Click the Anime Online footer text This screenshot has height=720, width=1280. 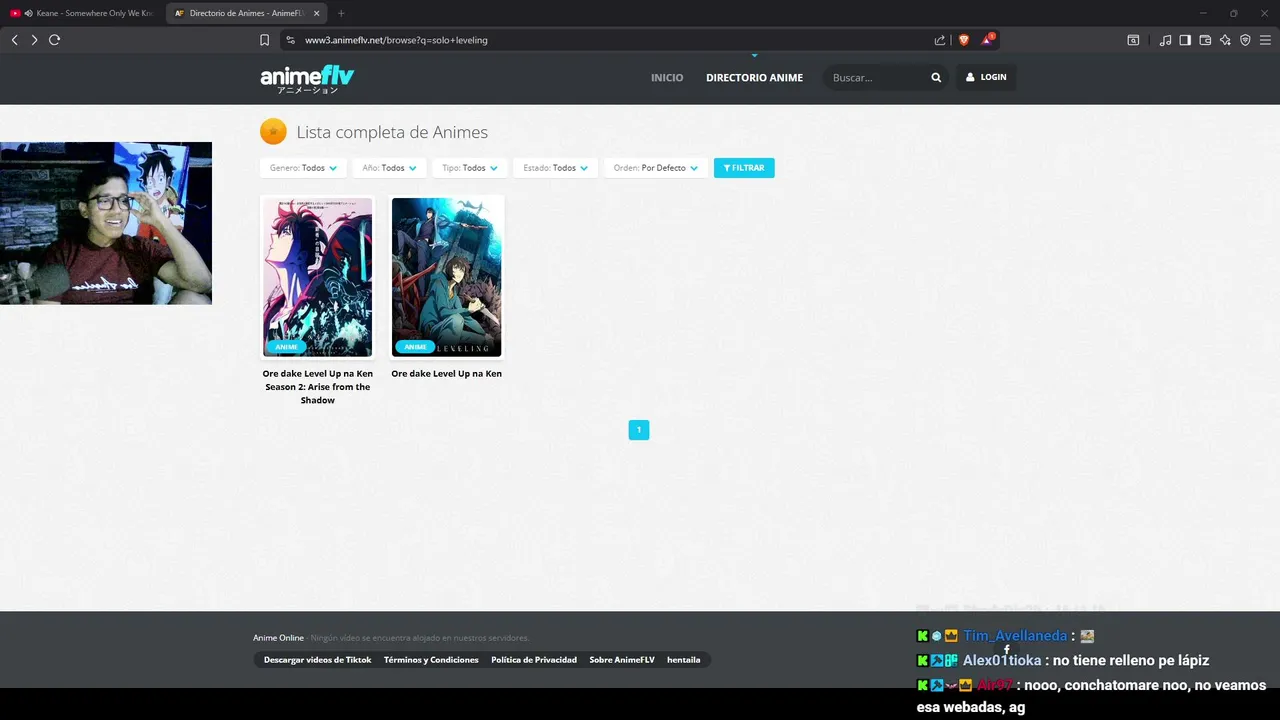(278, 638)
